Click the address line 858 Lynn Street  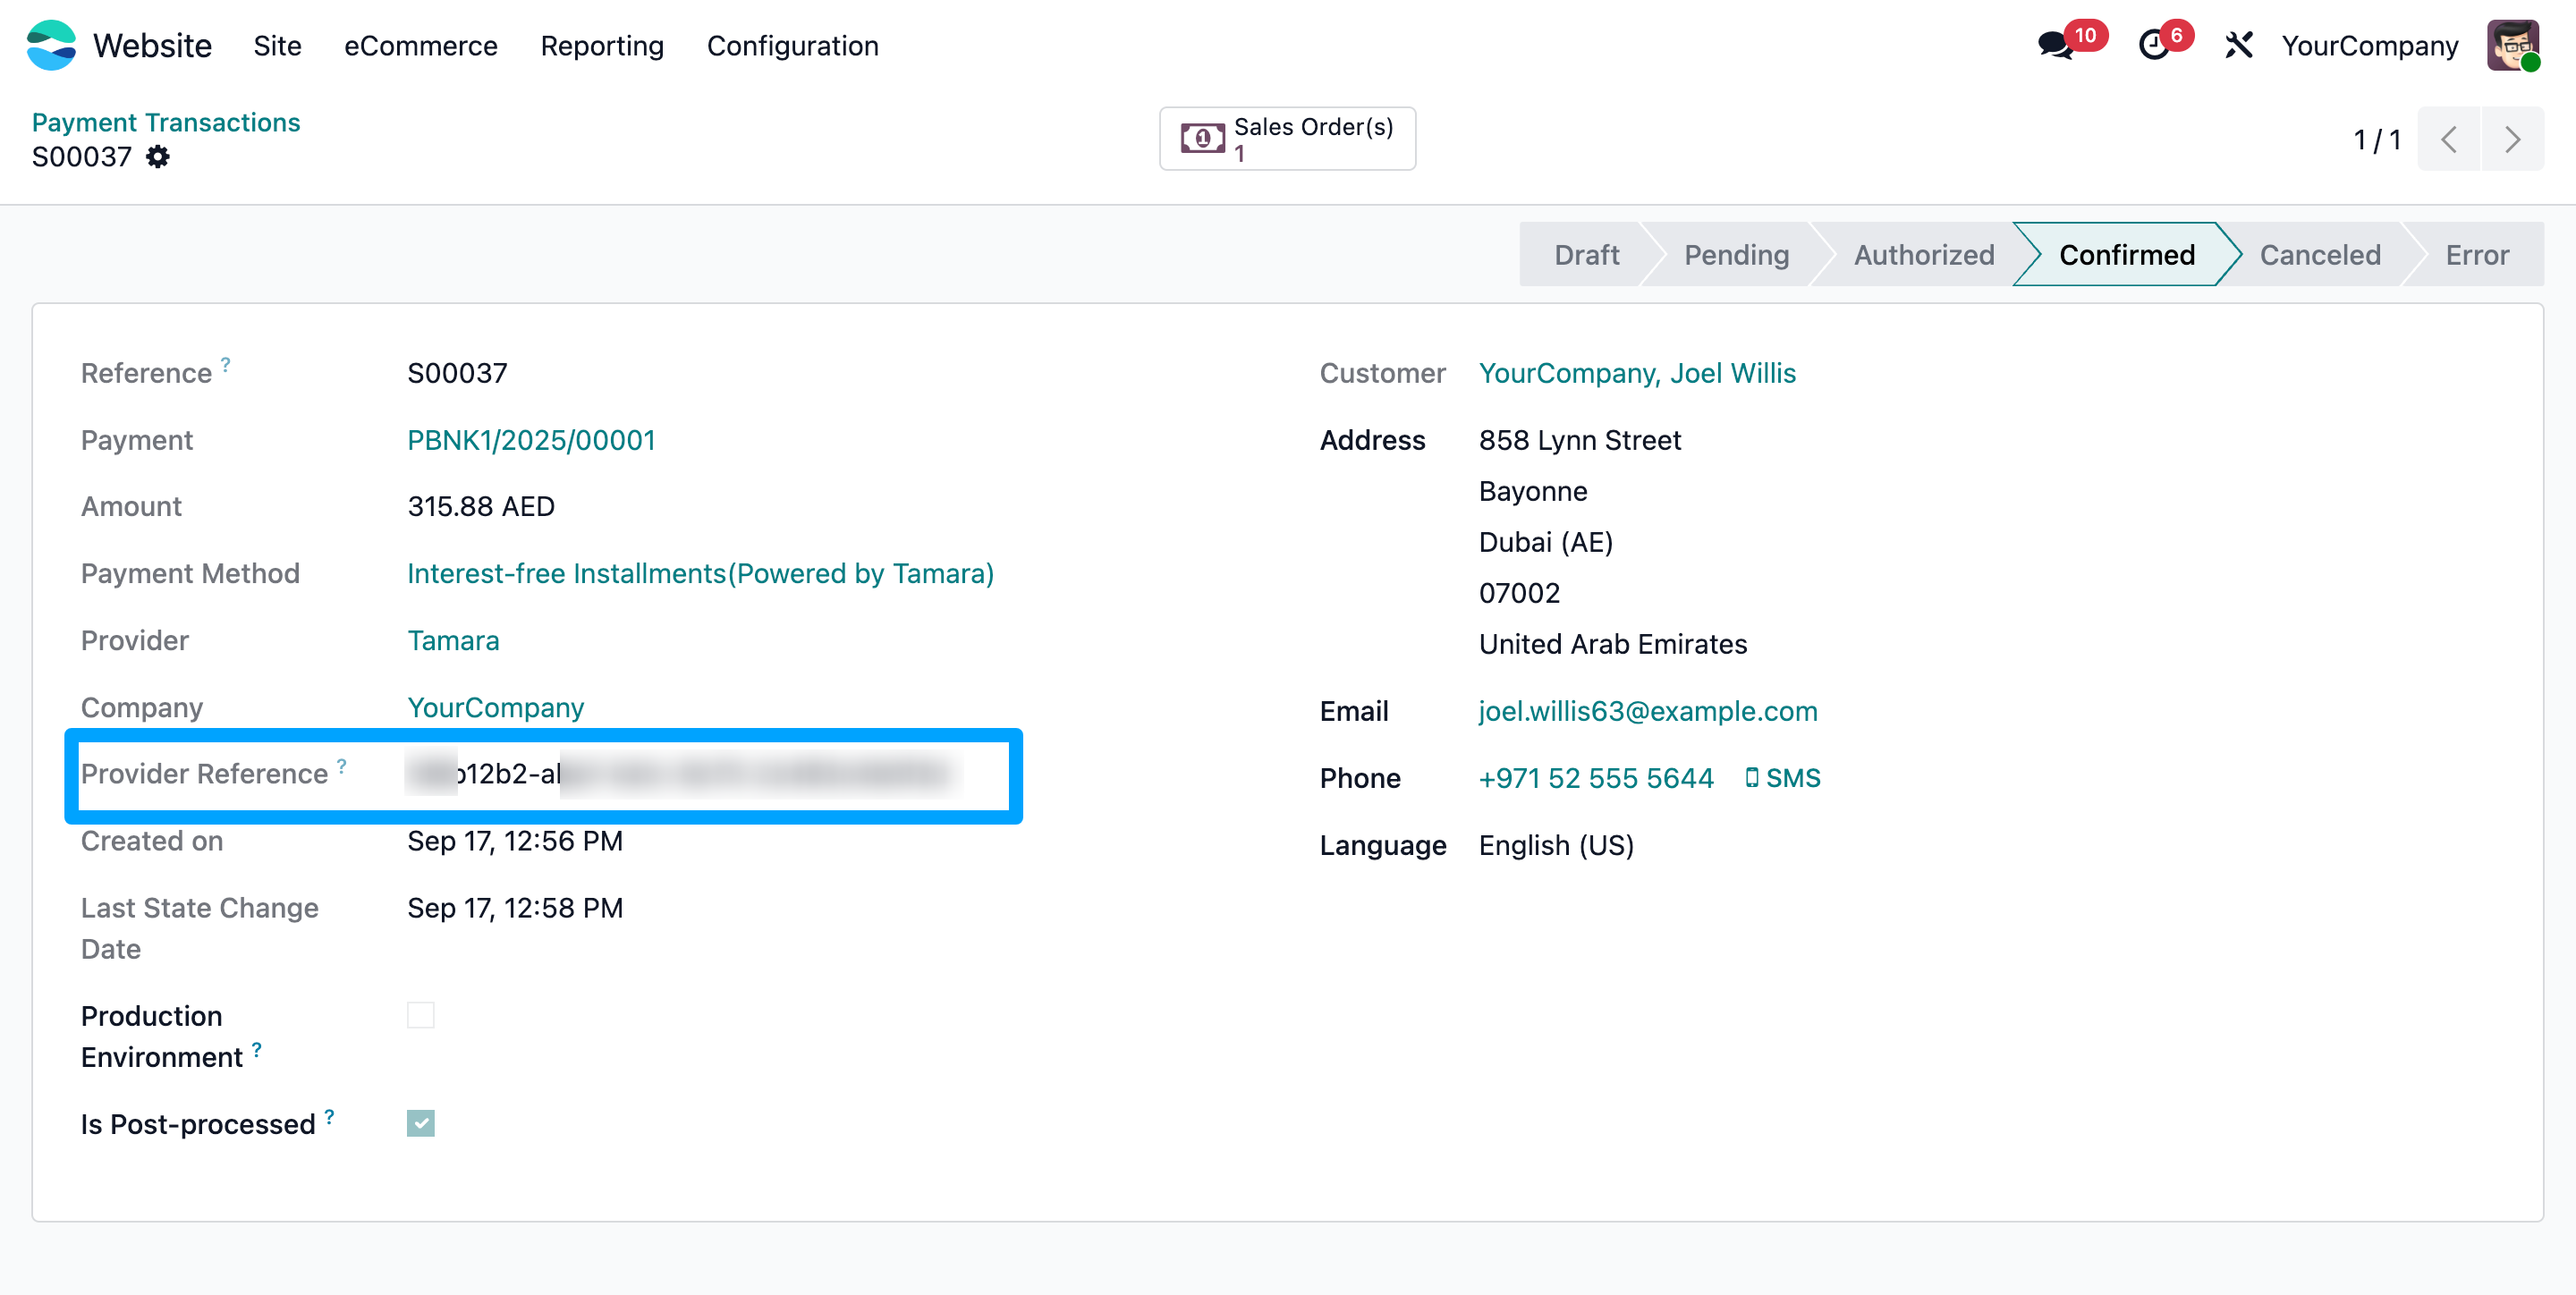[x=1580, y=440]
